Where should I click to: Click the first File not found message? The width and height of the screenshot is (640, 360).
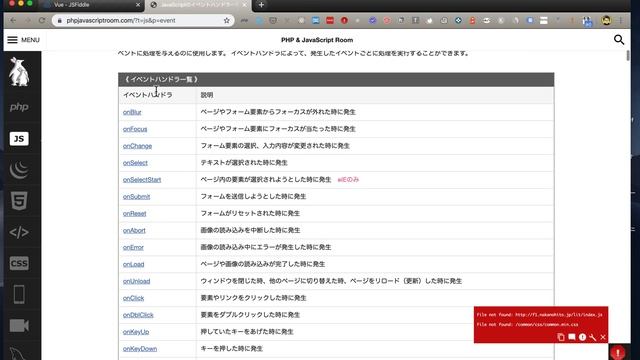coord(539,315)
